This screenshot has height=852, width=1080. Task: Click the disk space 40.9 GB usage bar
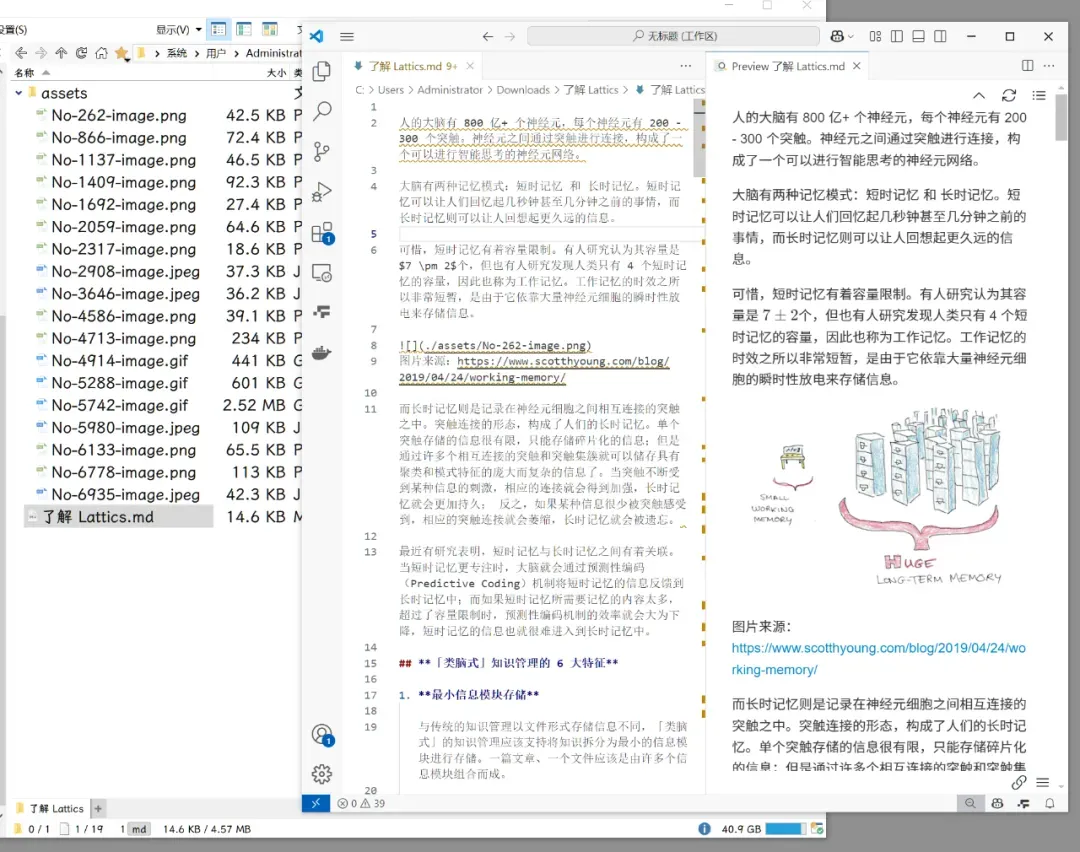(785, 829)
